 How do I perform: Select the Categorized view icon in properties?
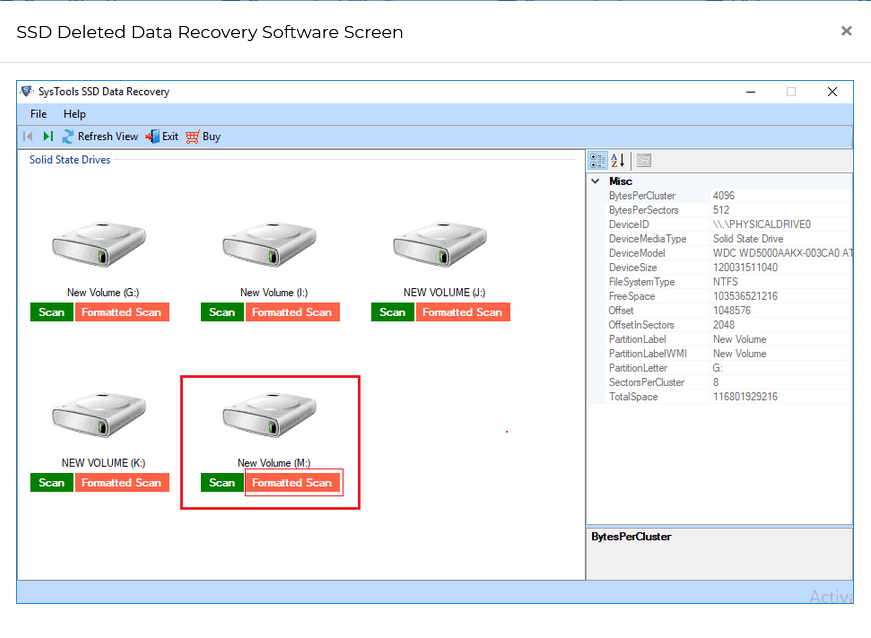598,160
